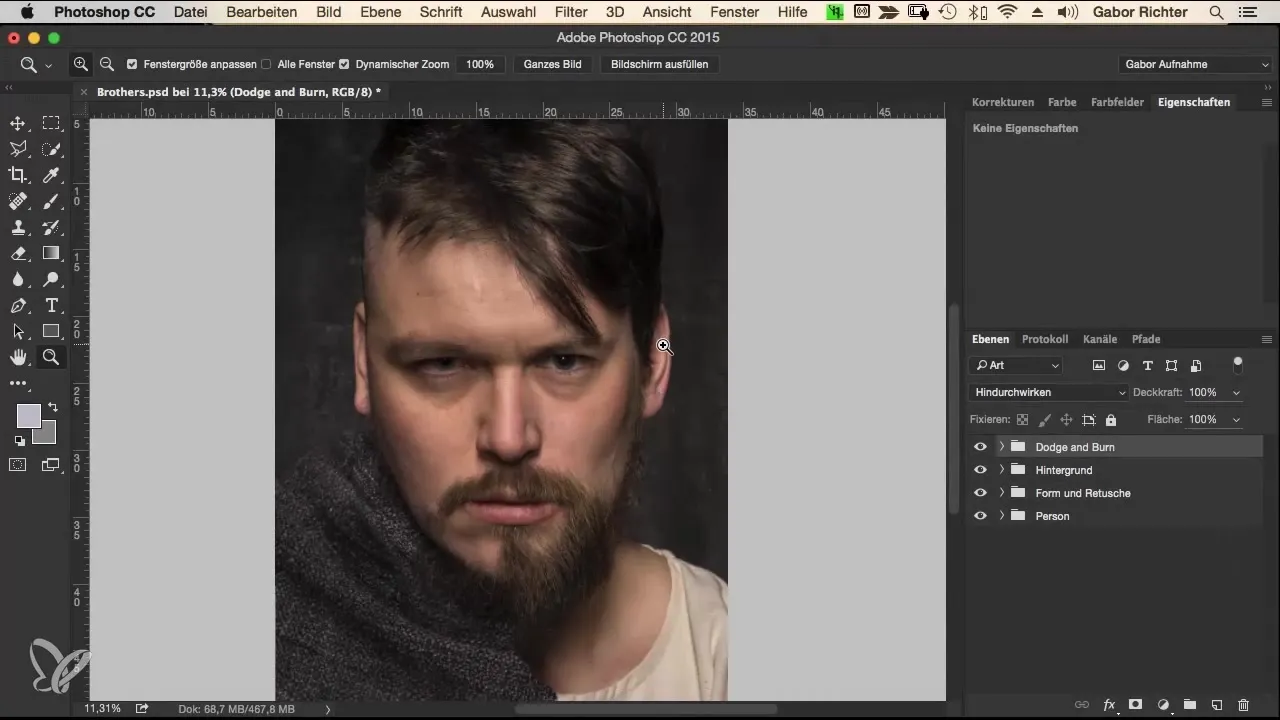Reset to default foreground and background colors
The height and width of the screenshot is (720, 1280).
point(19,440)
